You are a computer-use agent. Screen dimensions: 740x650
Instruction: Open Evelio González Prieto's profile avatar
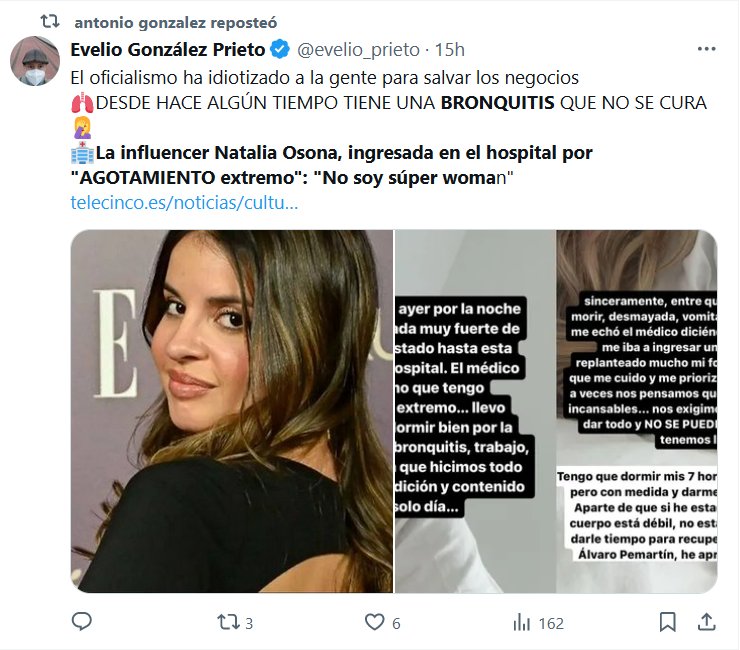[x=35, y=62]
